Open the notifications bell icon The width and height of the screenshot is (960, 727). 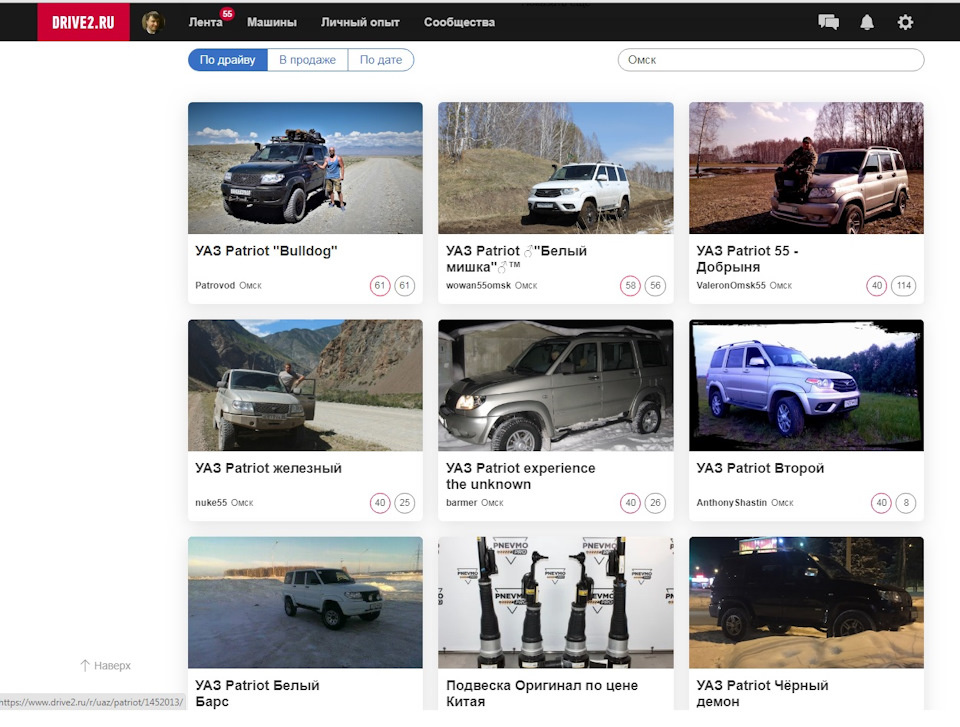[867, 22]
